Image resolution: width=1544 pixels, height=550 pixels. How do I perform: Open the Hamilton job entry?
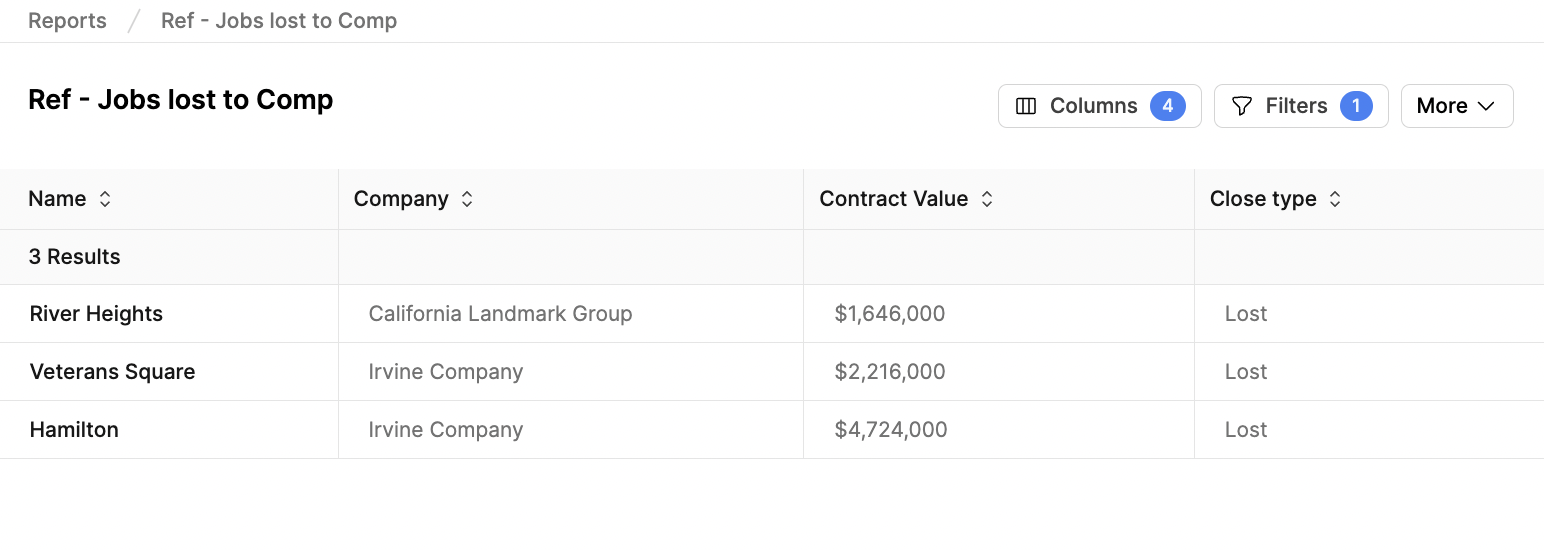74,430
